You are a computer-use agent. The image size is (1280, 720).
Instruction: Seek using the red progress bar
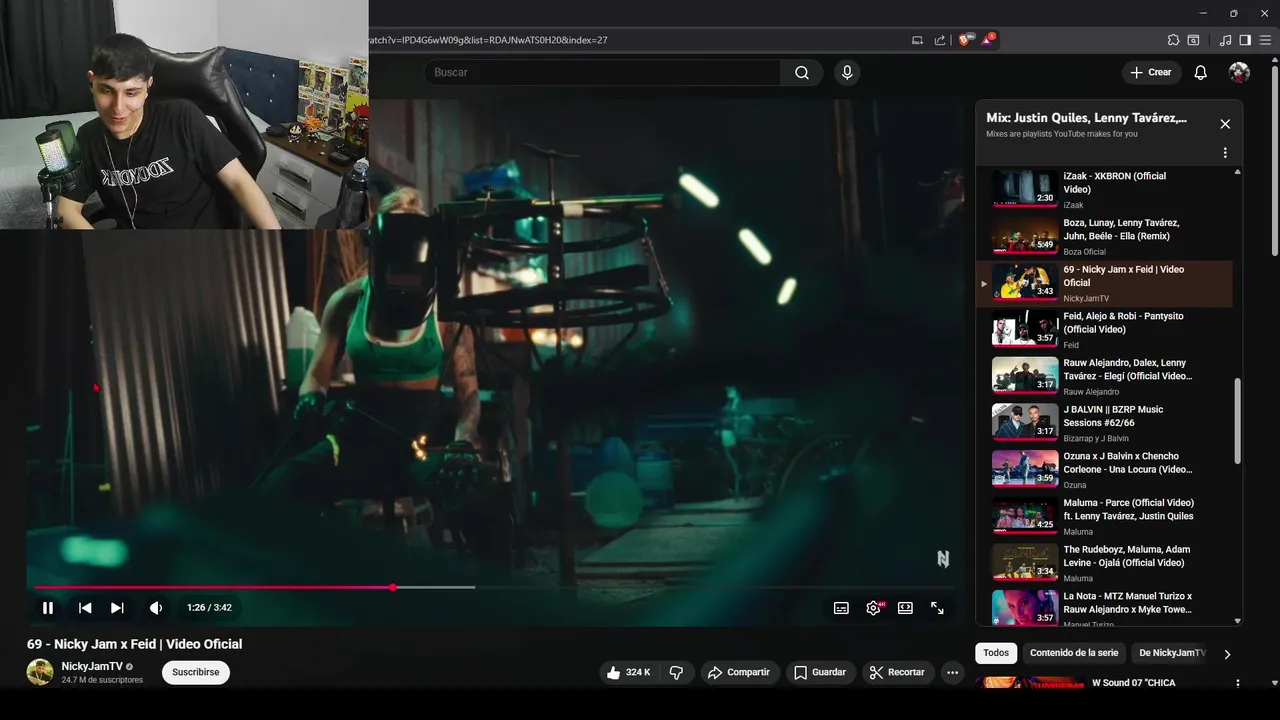tap(495, 587)
